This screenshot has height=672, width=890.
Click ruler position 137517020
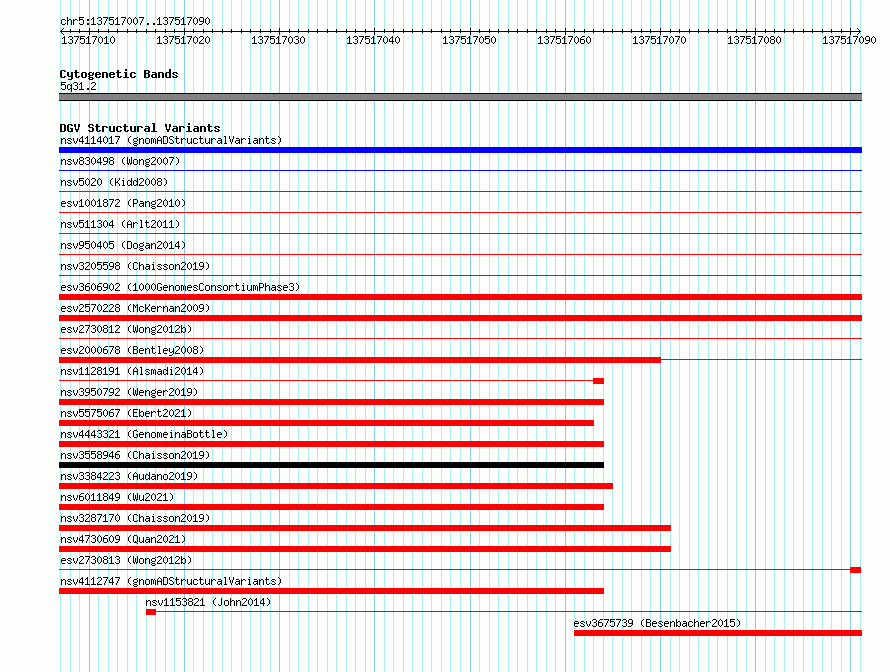183,40
